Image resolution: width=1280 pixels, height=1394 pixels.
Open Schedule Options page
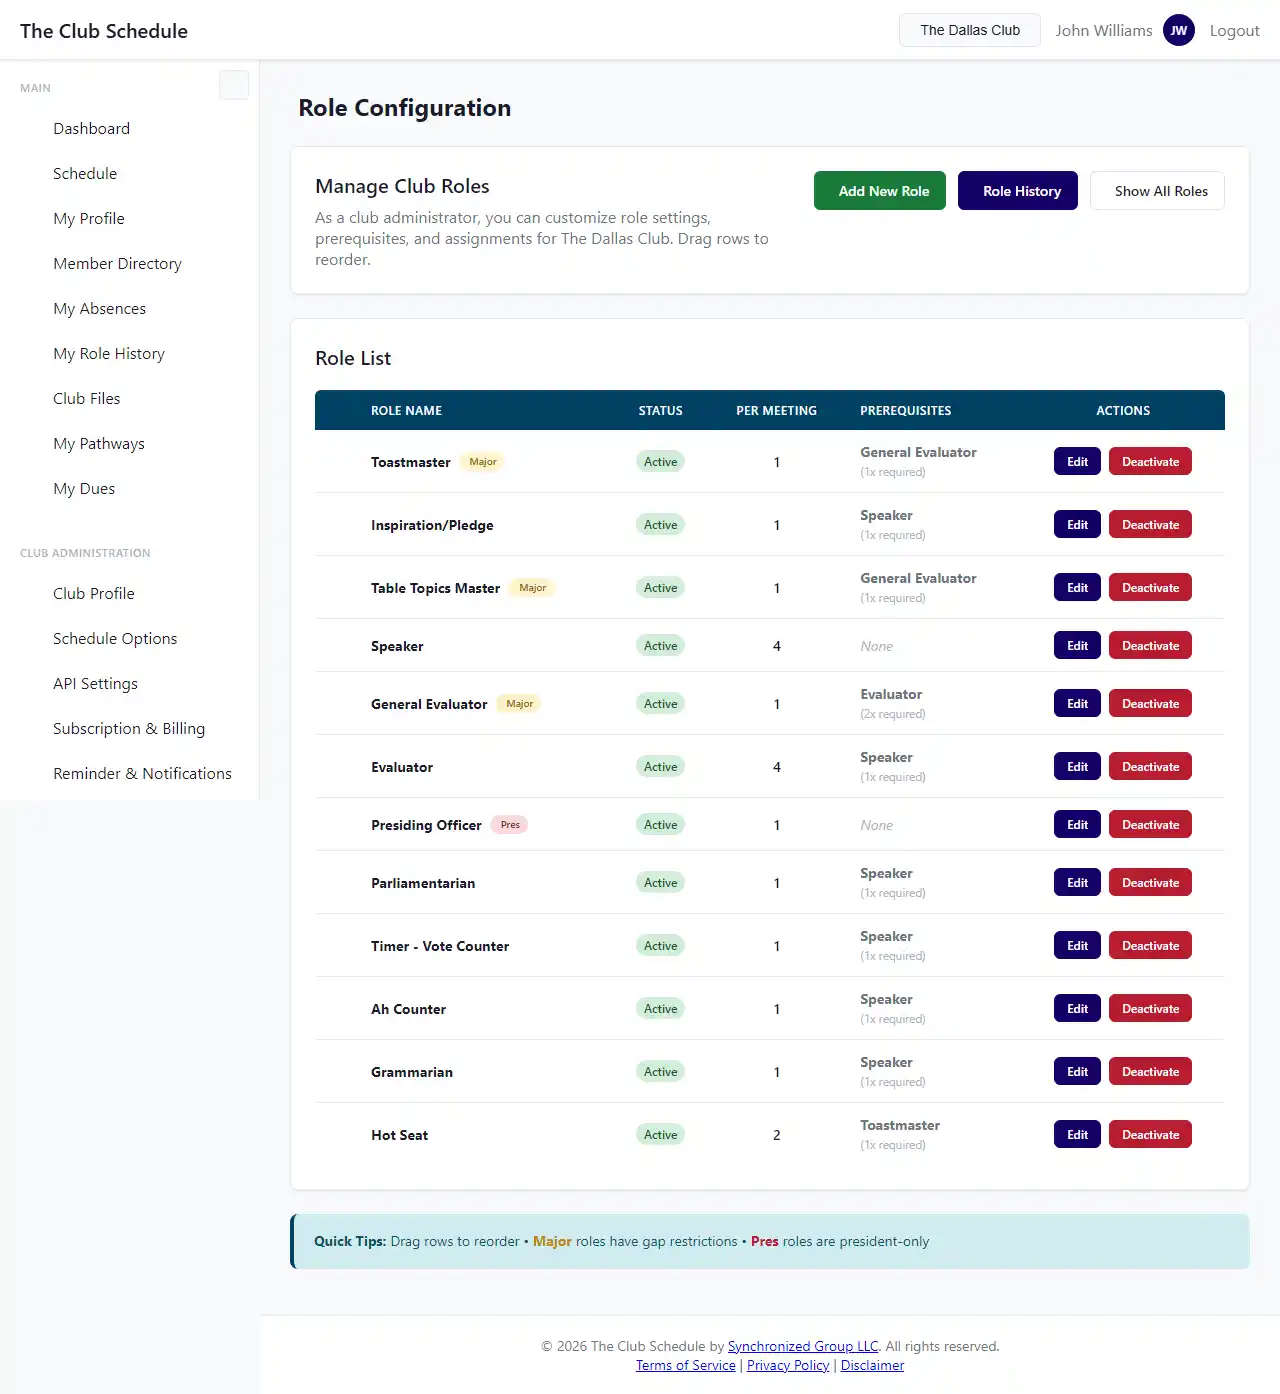(x=115, y=639)
